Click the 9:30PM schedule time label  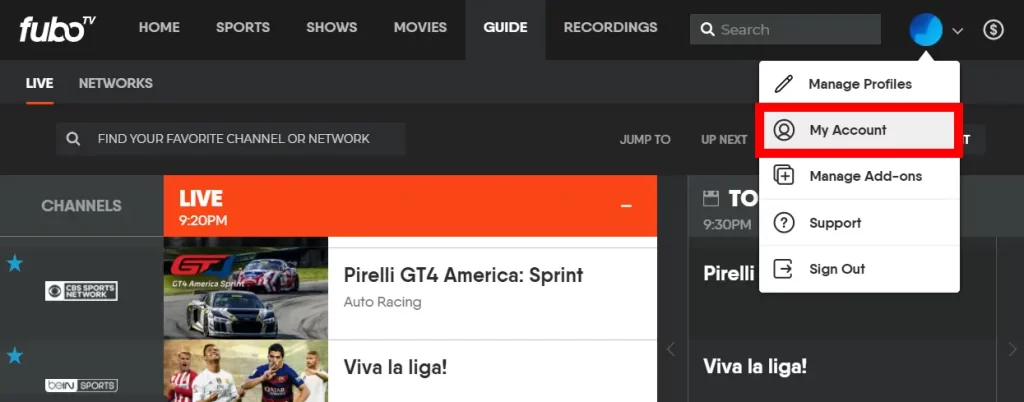click(x=727, y=224)
